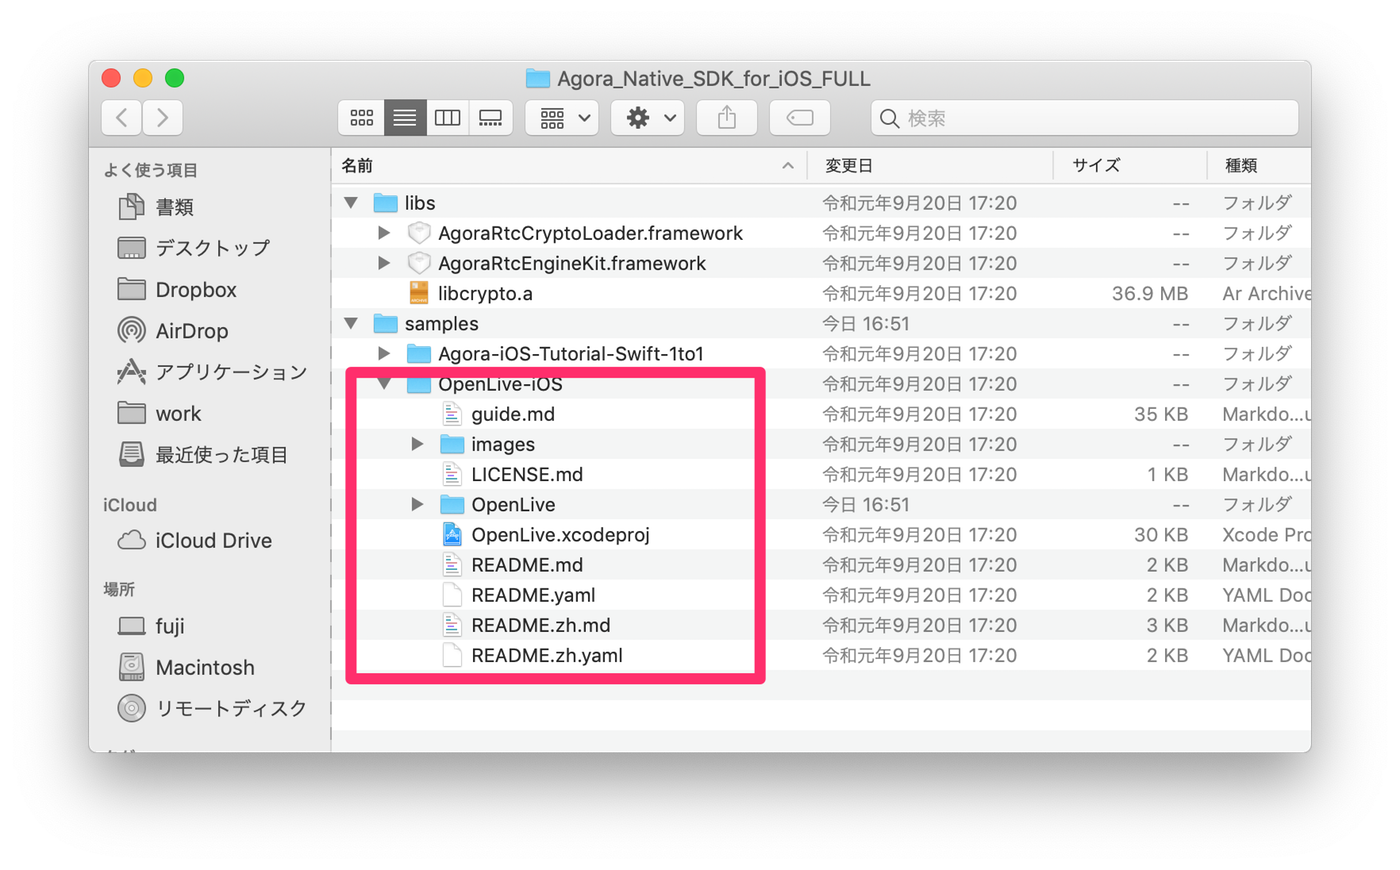Click the Share toolbar button

click(x=727, y=118)
